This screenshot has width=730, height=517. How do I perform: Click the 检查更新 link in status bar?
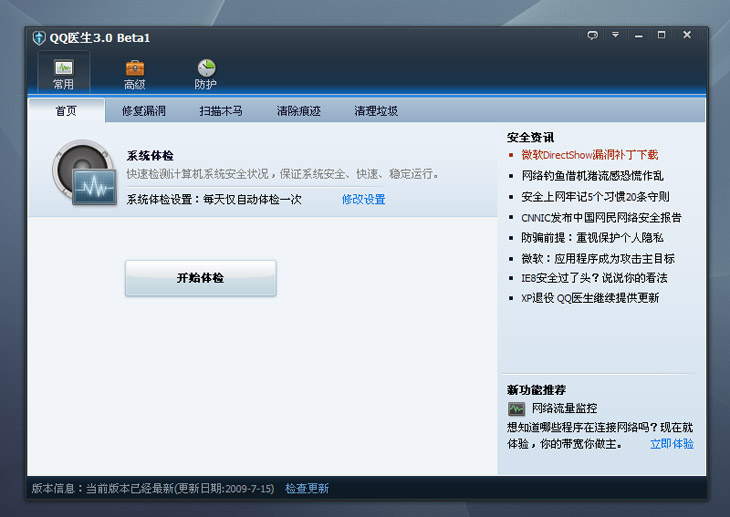pyautogui.click(x=307, y=488)
